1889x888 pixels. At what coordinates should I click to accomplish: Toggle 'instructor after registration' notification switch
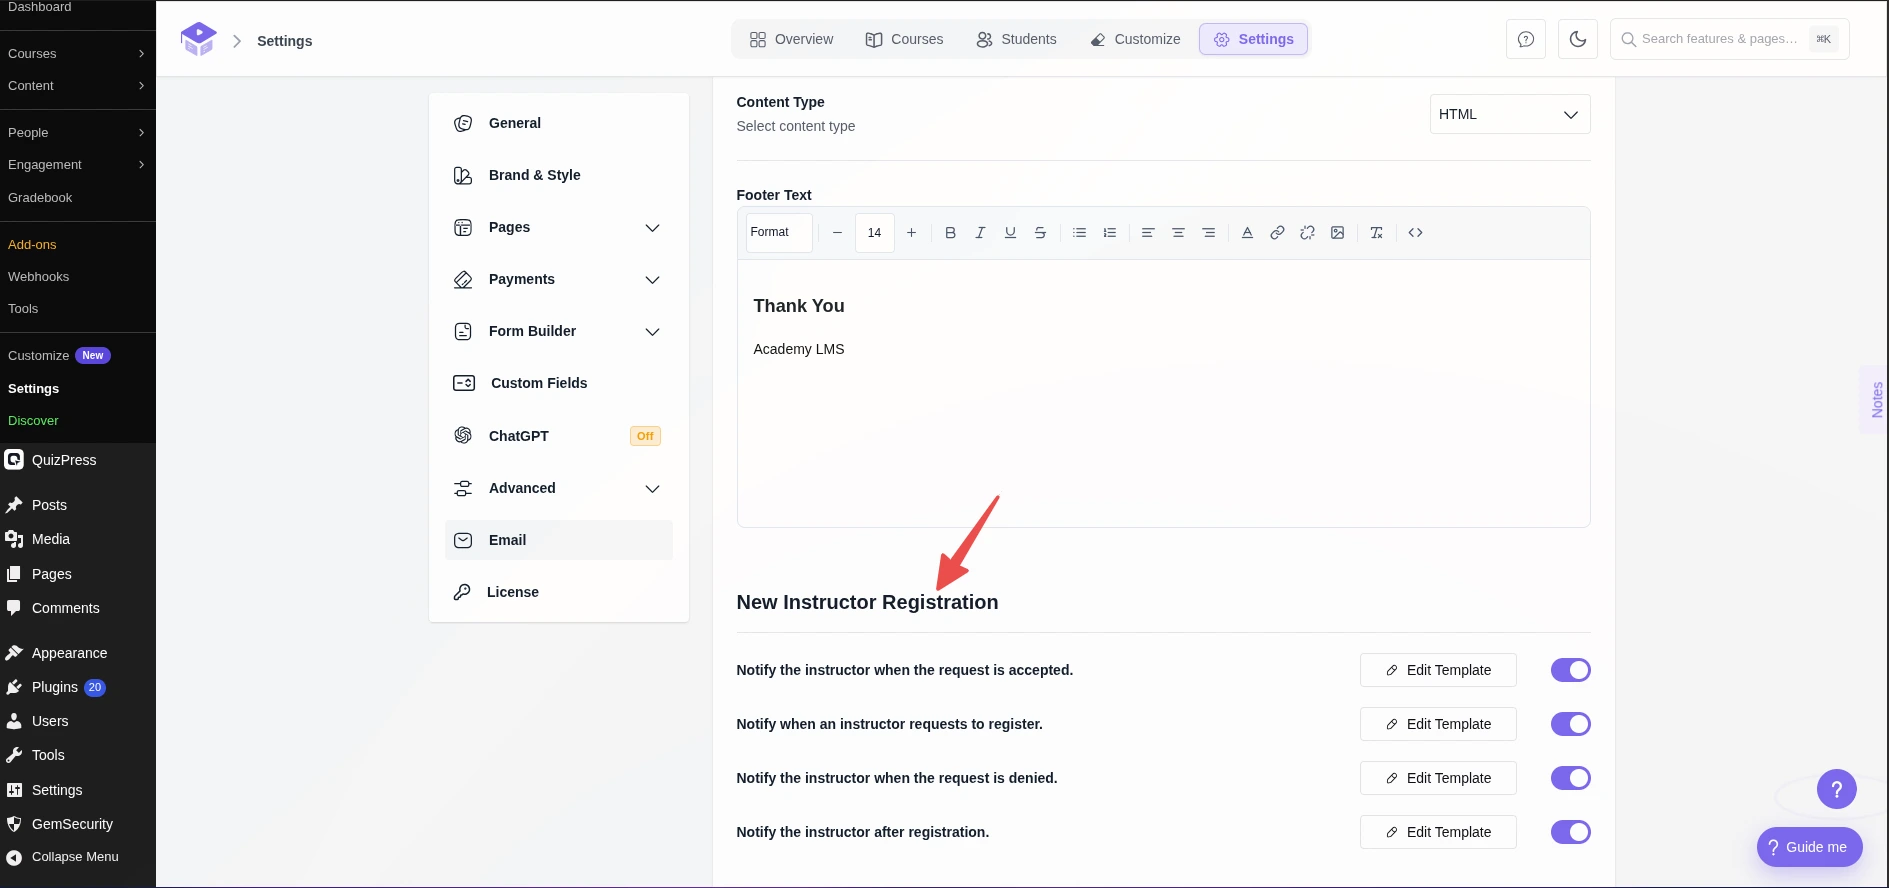click(x=1570, y=832)
